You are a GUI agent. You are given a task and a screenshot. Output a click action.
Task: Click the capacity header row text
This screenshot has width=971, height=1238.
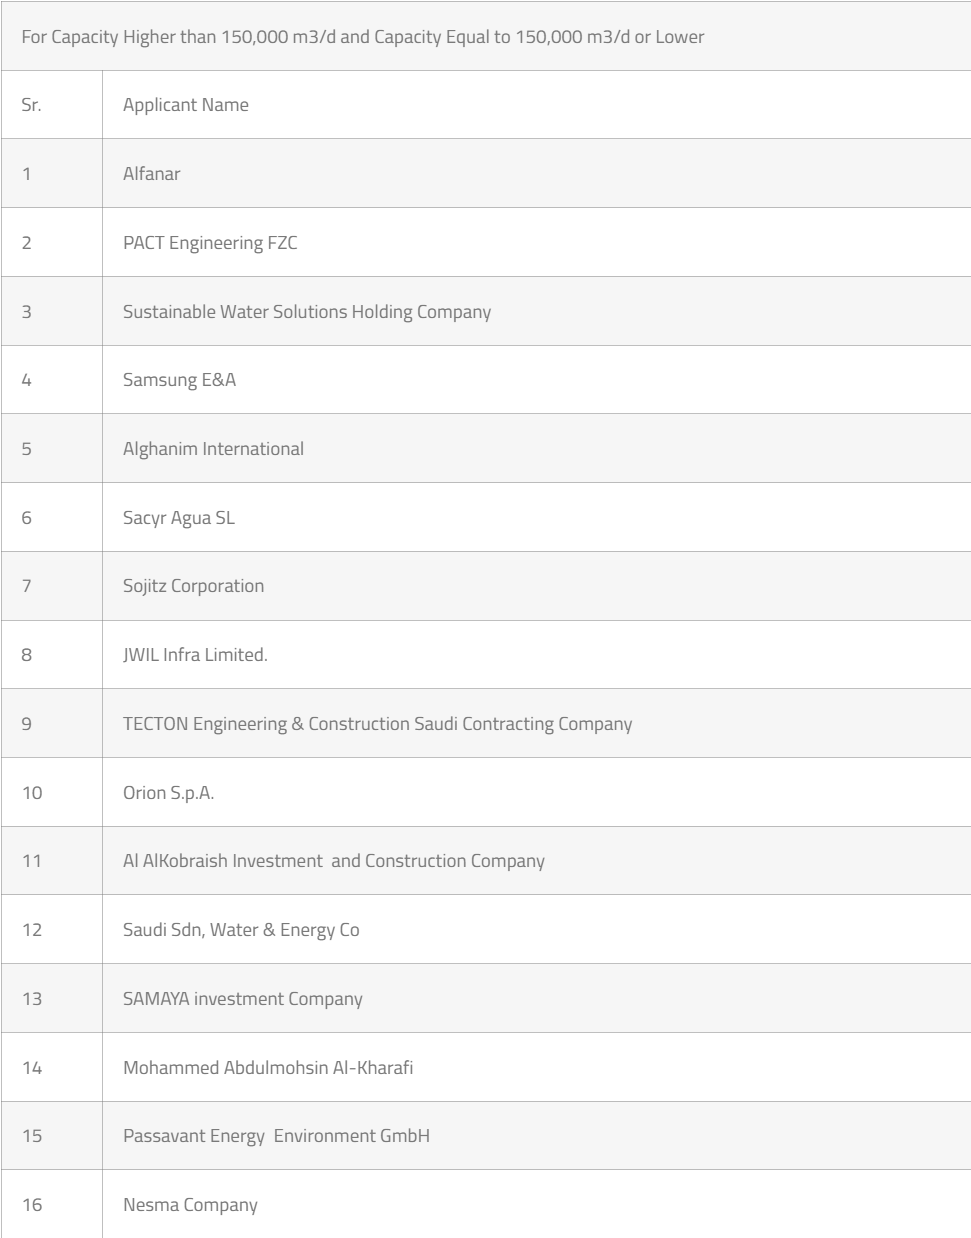click(x=363, y=37)
